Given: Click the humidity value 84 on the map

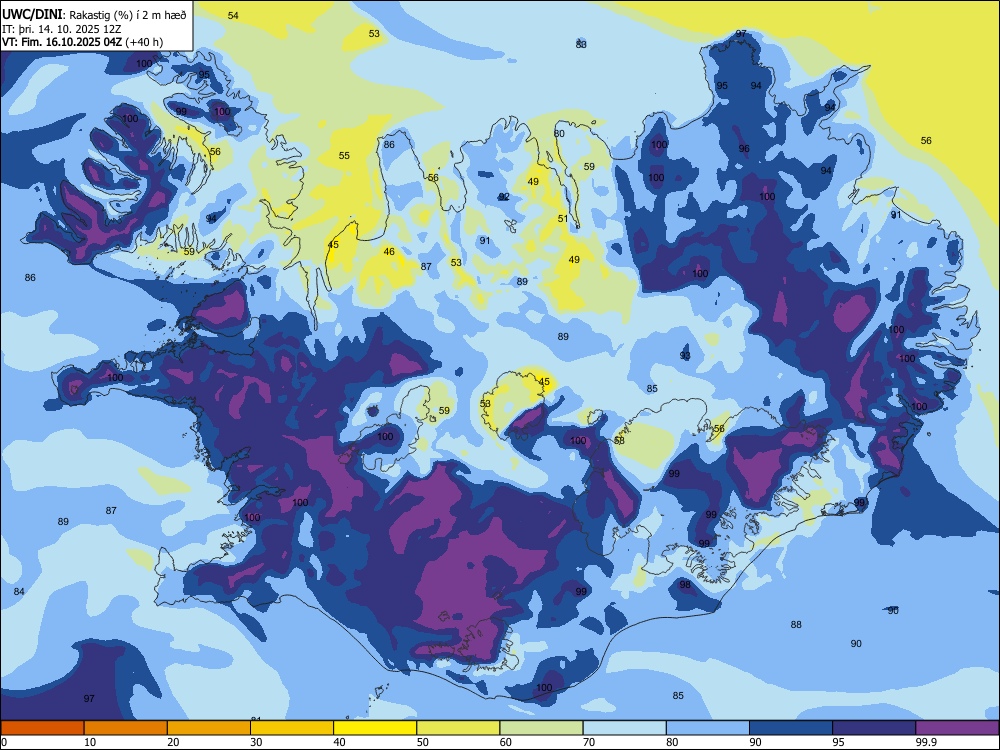Looking at the screenshot, I should coord(19,592).
